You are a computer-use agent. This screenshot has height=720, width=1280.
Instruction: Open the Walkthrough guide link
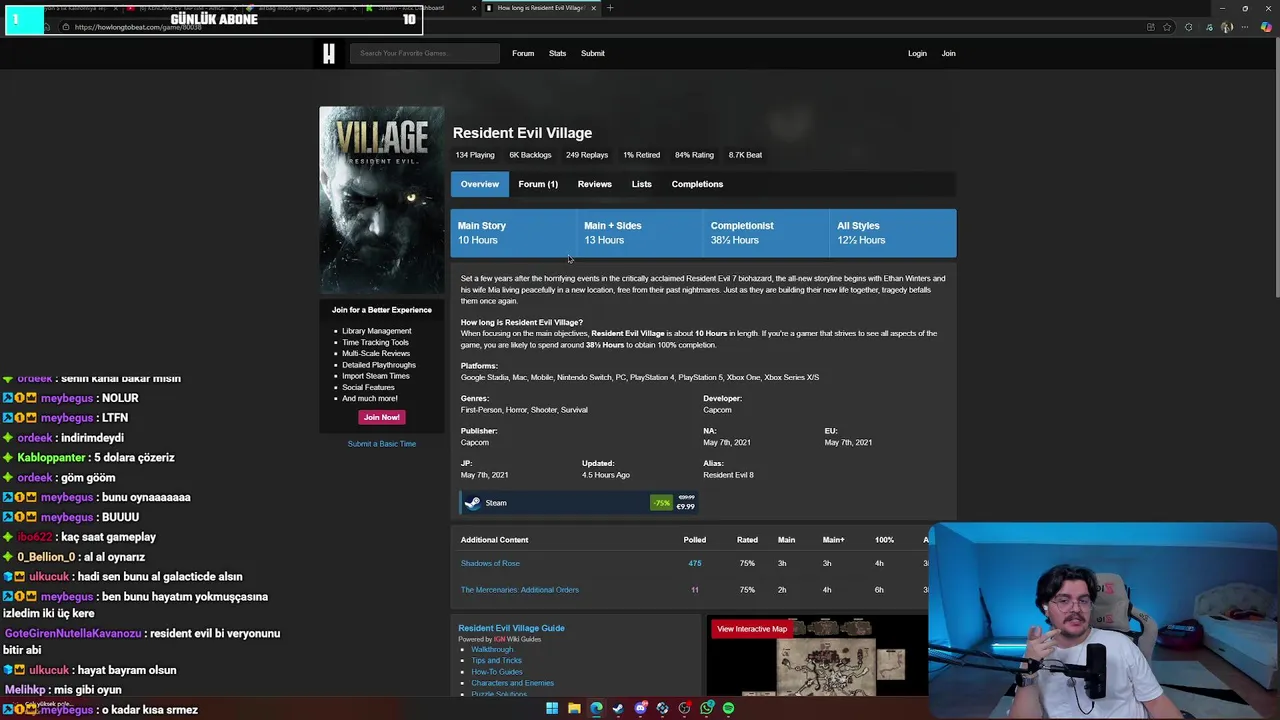492,649
